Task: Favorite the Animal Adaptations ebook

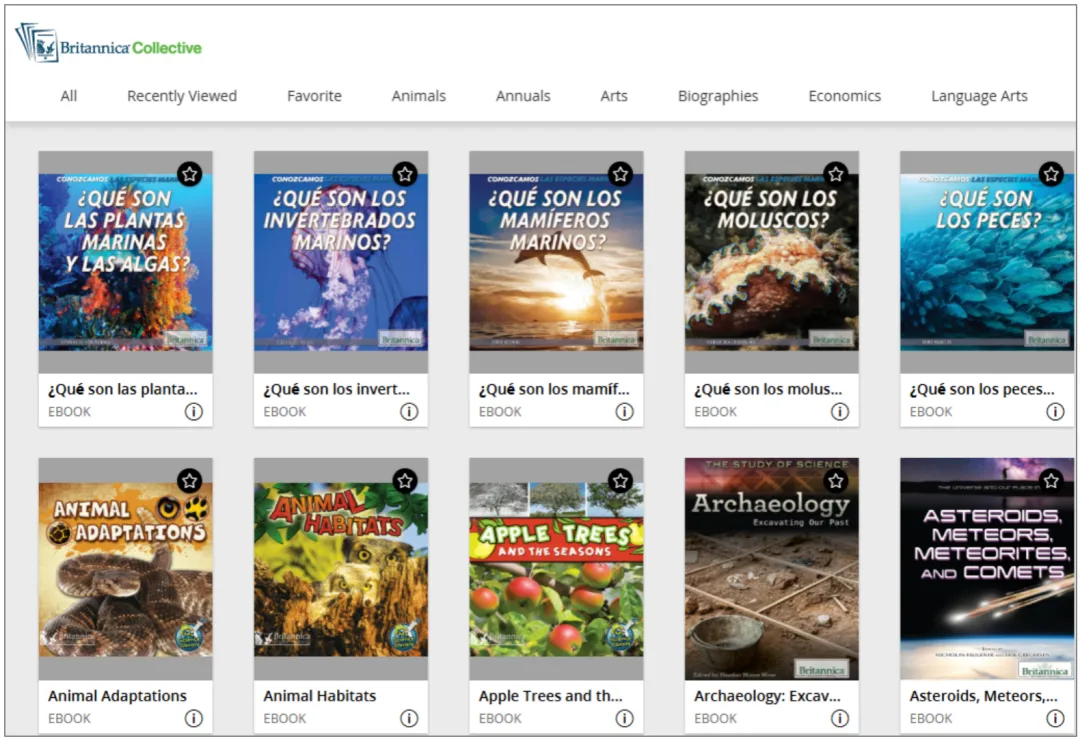Action: click(x=189, y=481)
